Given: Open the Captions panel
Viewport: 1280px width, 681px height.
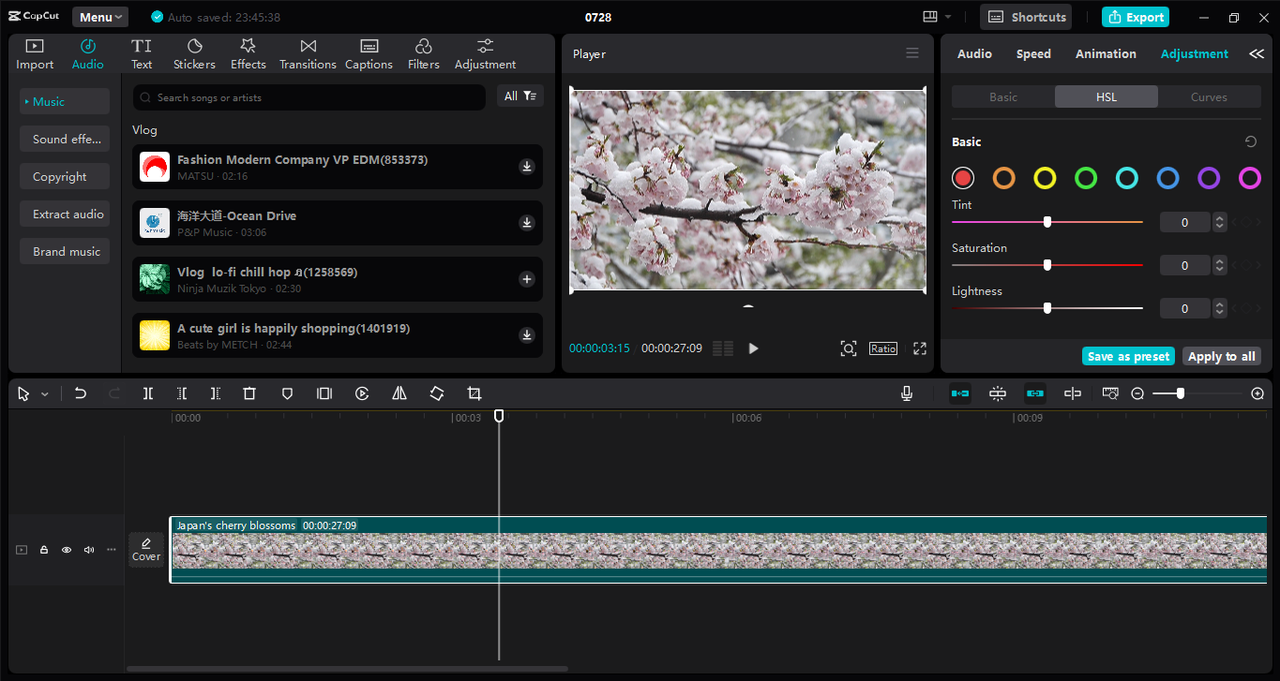Looking at the screenshot, I should [x=369, y=54].
